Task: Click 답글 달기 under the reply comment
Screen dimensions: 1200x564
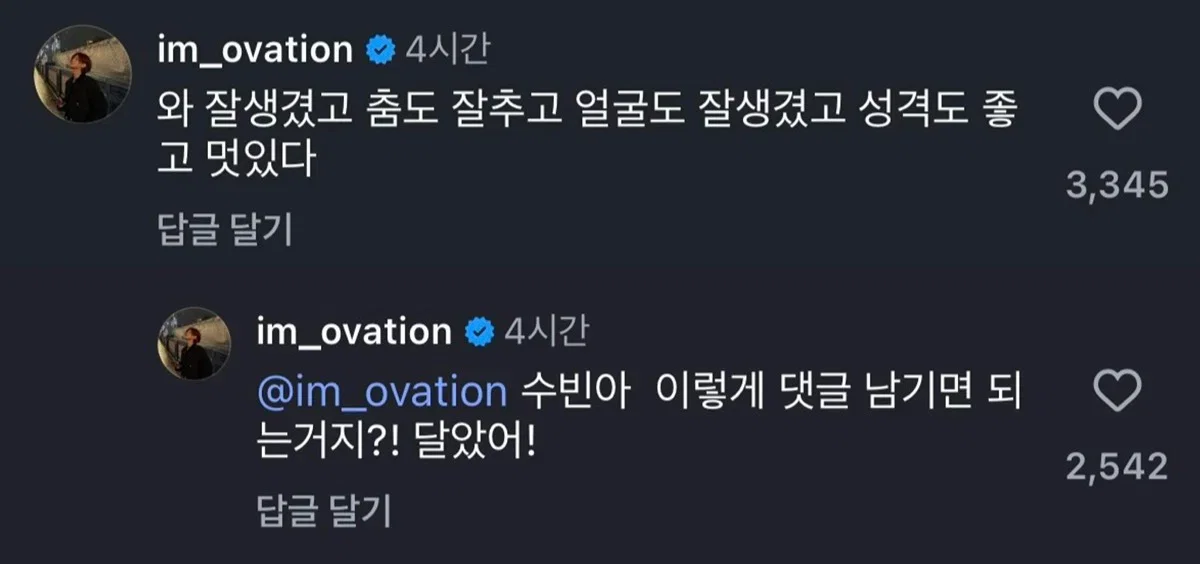Action: pyautogui.click(x=323, y=511)
